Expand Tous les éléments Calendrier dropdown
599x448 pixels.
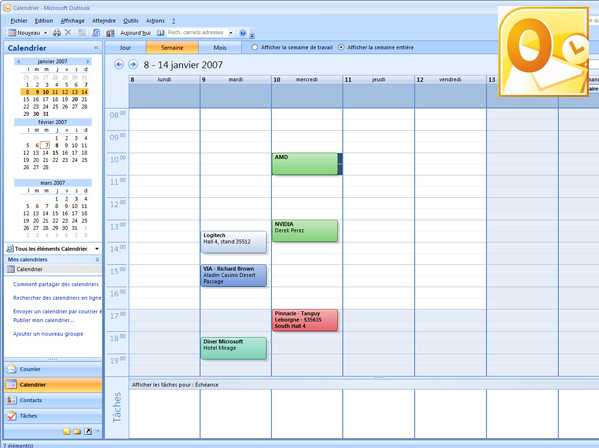point(97,249)
